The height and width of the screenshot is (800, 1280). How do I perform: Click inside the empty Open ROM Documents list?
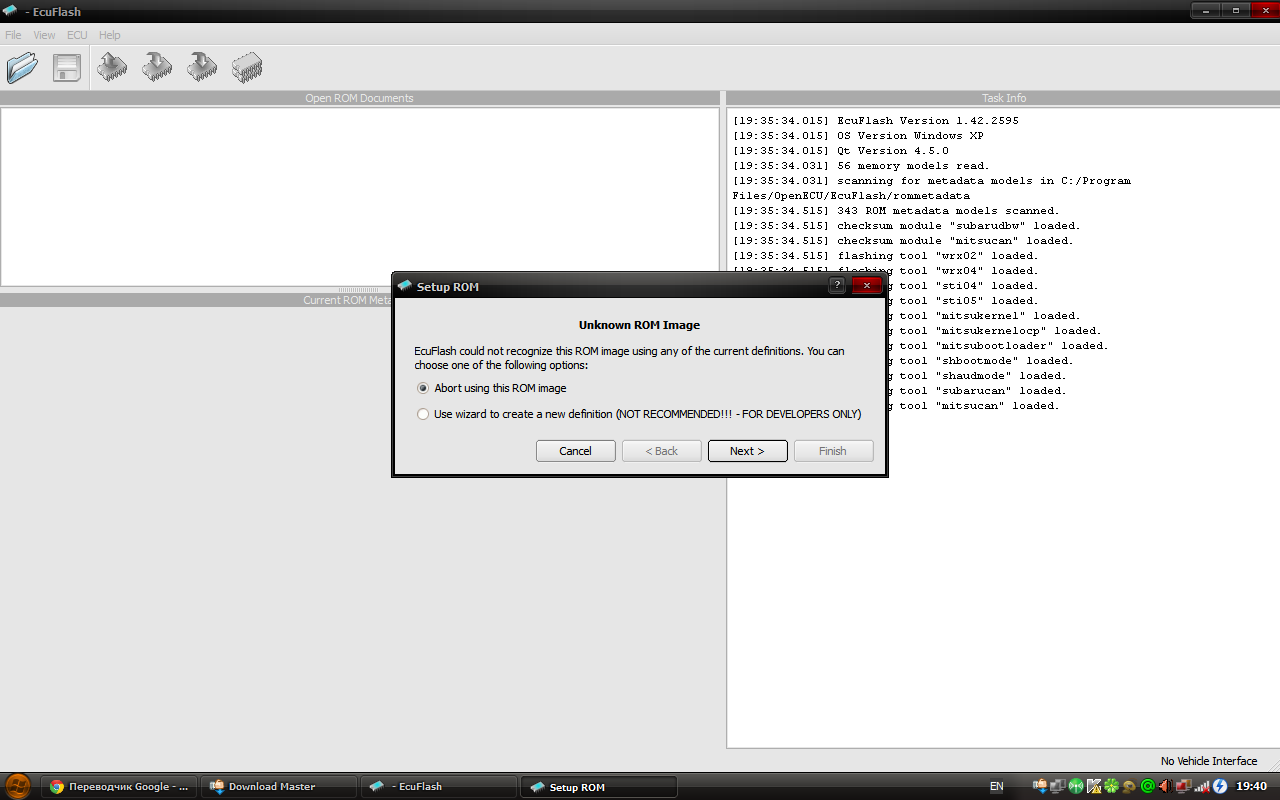pos(360,196)
